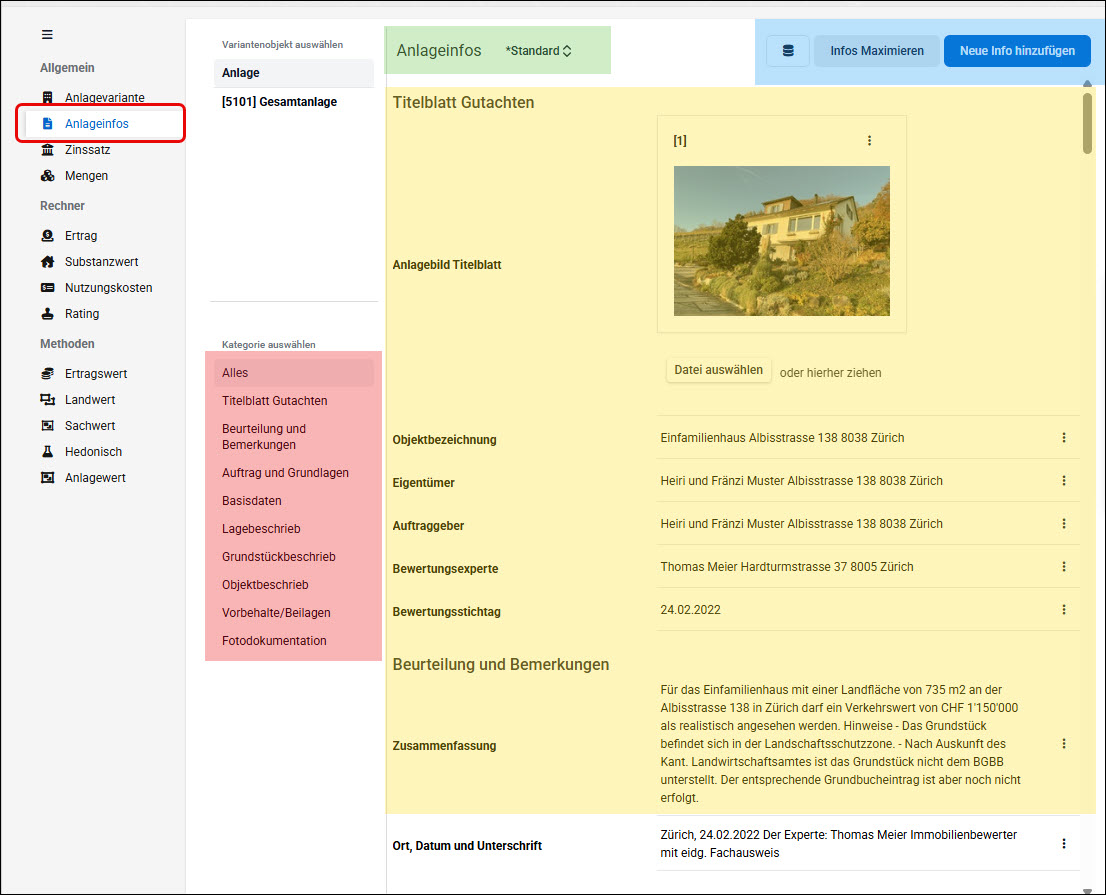Click Bewertungsexperte value Thomas Meier Hardturmstrasse
The height and width of the screenshot is (895, 1106).
point(786,567)
